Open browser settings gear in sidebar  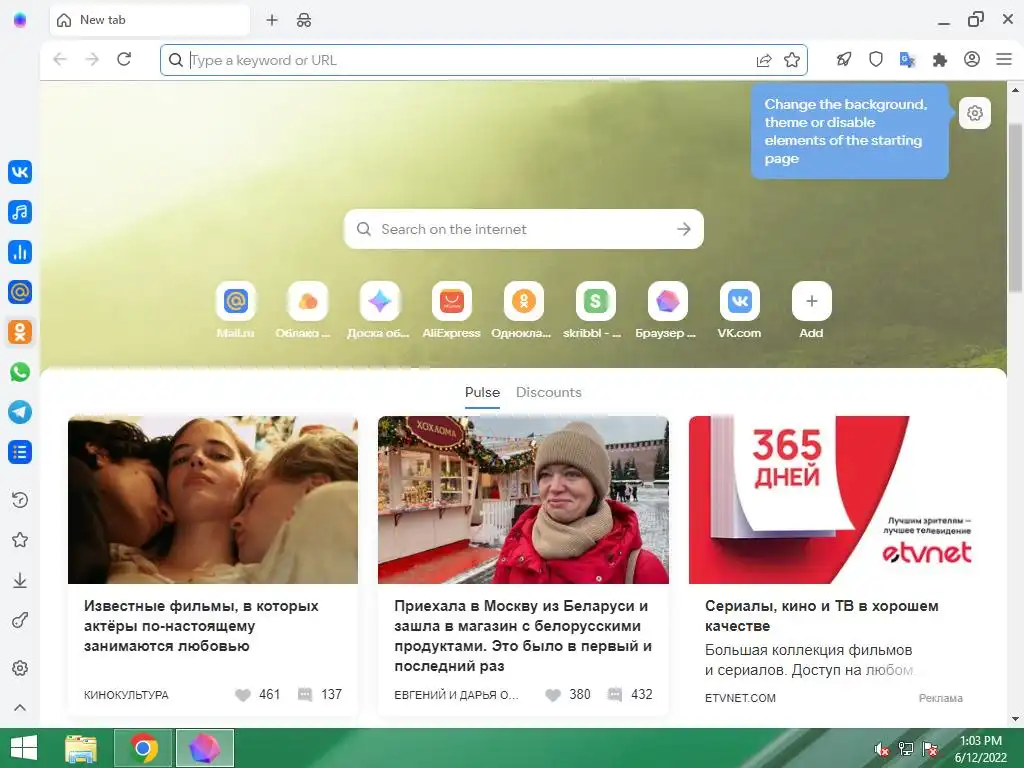[20, 668]
